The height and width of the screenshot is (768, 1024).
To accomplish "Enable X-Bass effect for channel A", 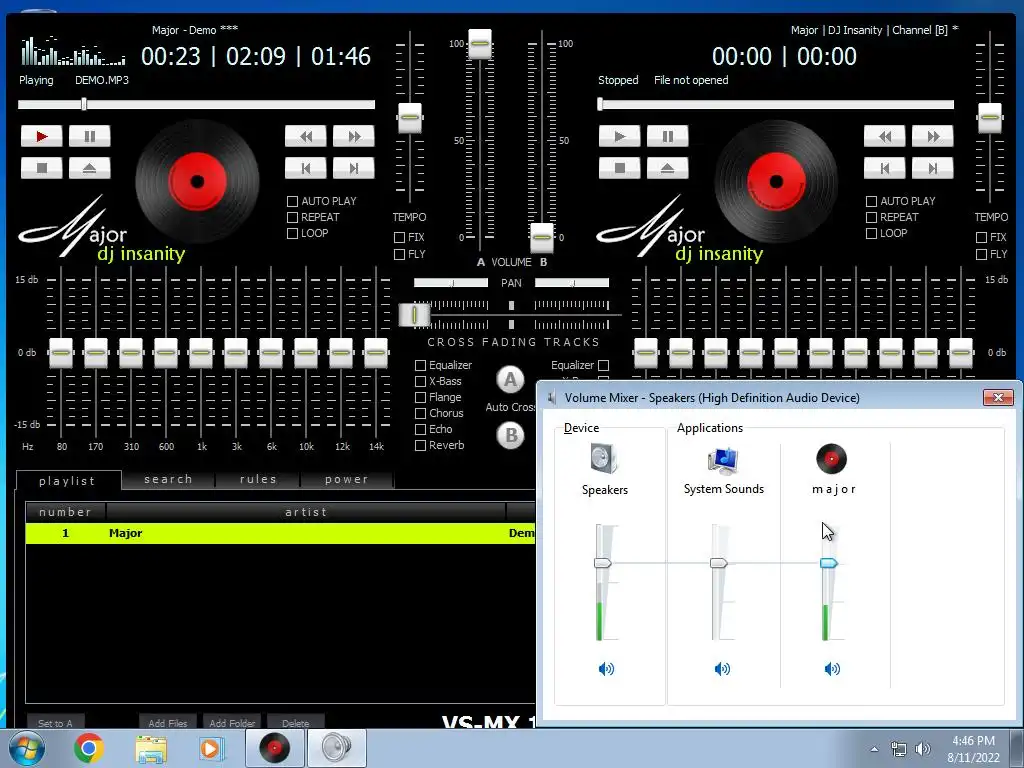I will (x=421, y=381).
